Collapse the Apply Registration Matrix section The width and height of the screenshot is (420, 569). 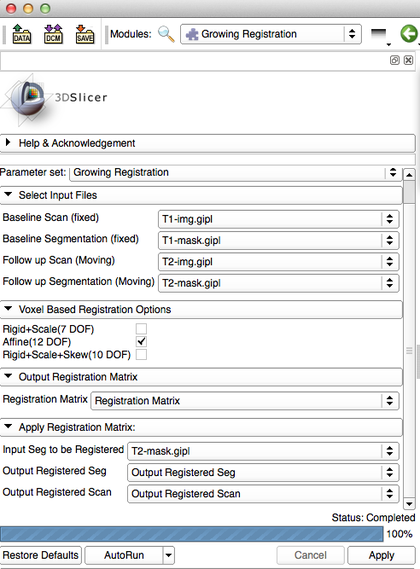201,427
